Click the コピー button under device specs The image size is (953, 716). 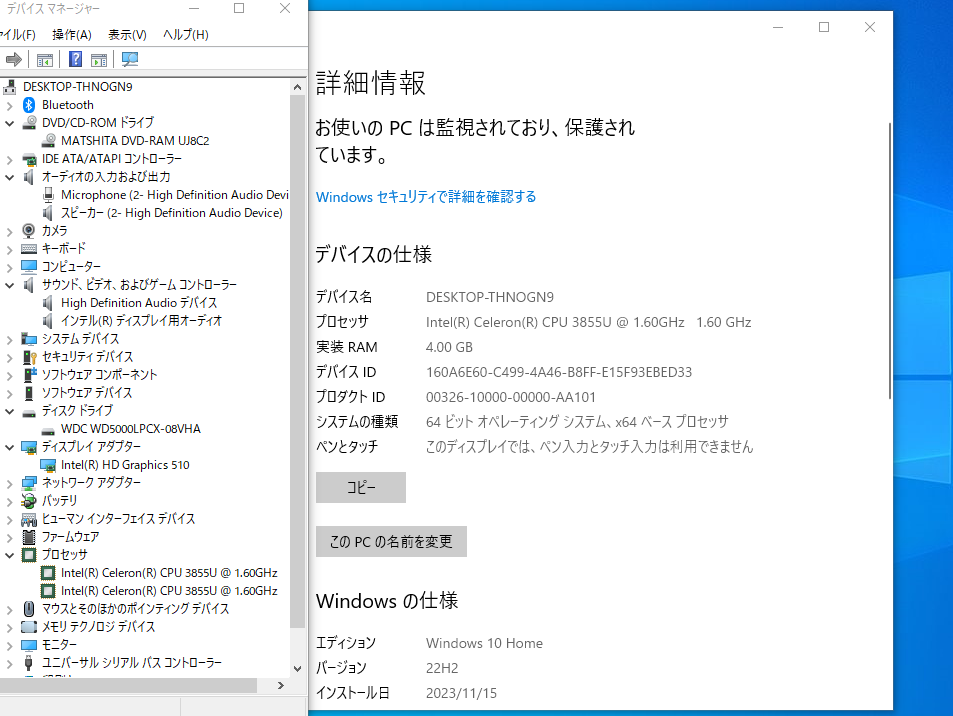361,487
